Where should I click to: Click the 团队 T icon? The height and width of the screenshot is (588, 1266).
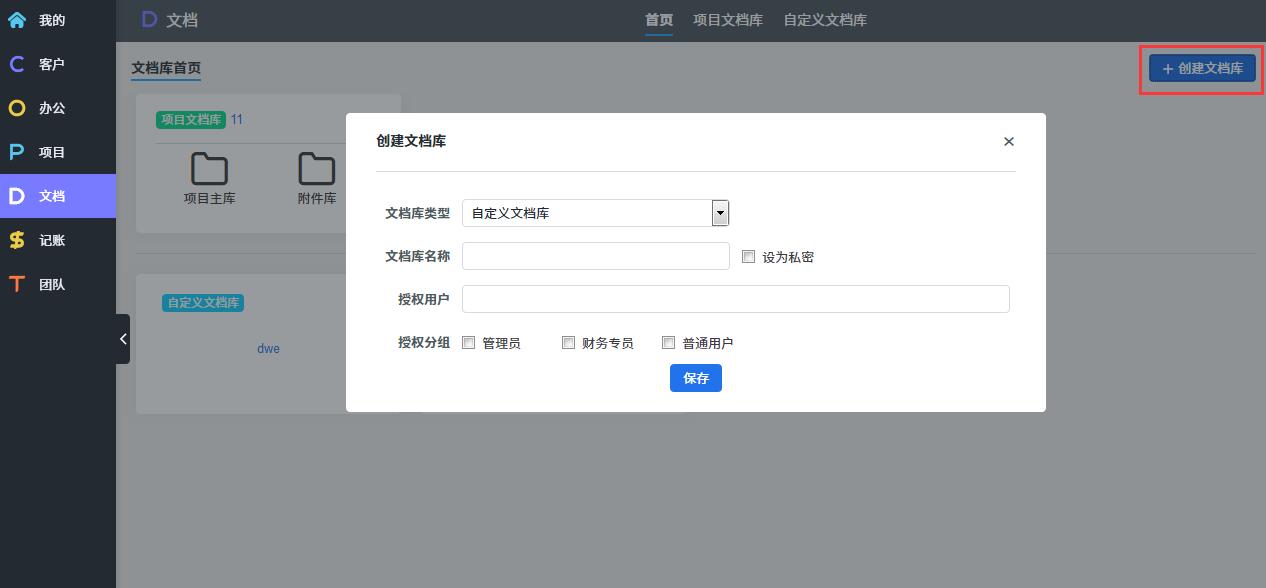click(17, 284)
